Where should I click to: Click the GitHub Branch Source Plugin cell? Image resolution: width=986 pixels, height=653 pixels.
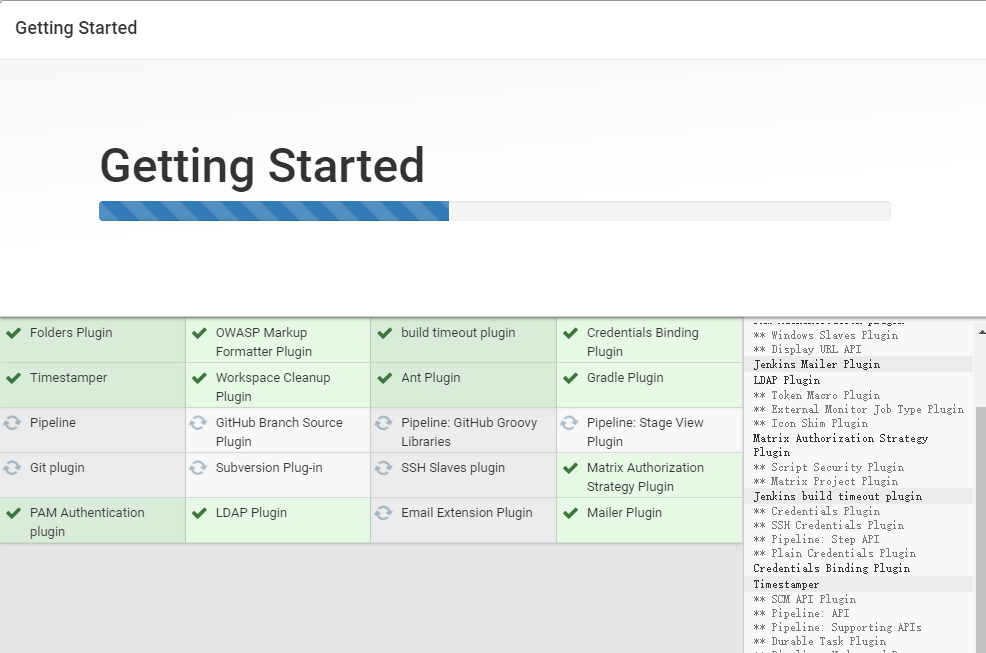click(x=278, y=430)
